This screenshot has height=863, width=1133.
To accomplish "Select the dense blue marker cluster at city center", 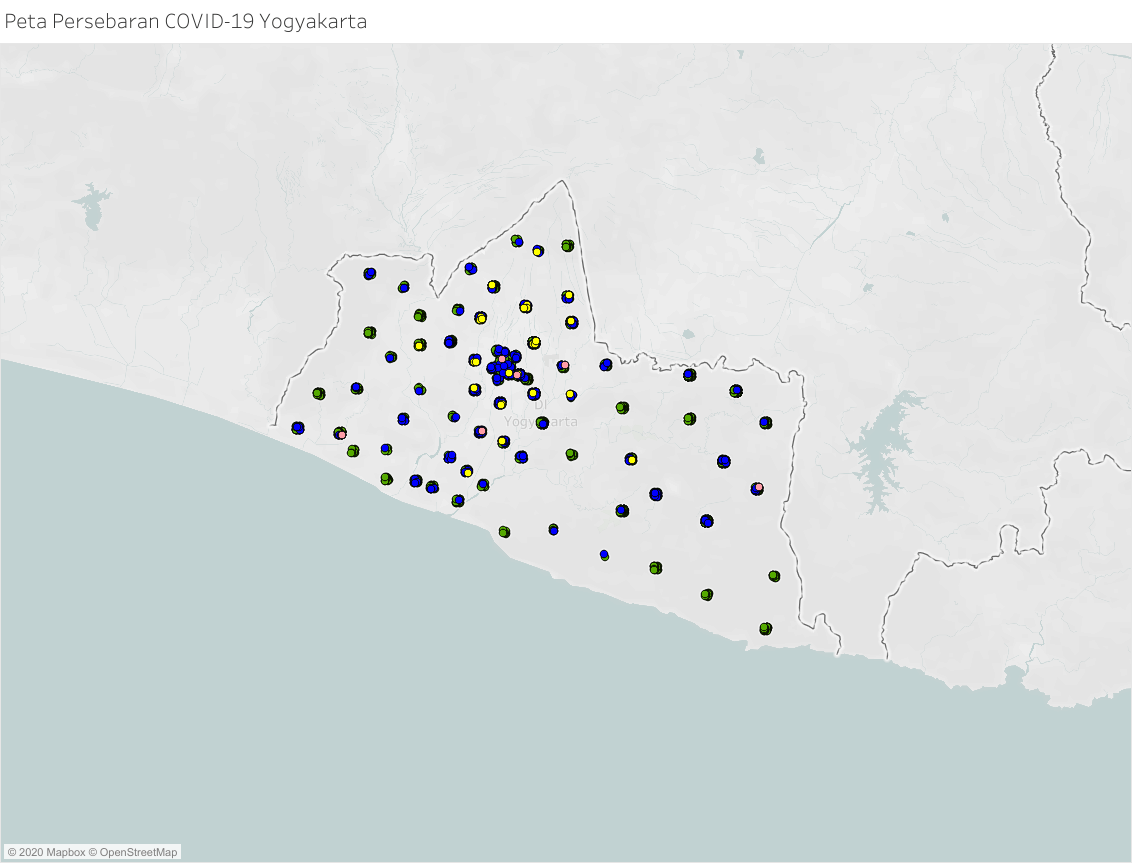I will 504,366.
